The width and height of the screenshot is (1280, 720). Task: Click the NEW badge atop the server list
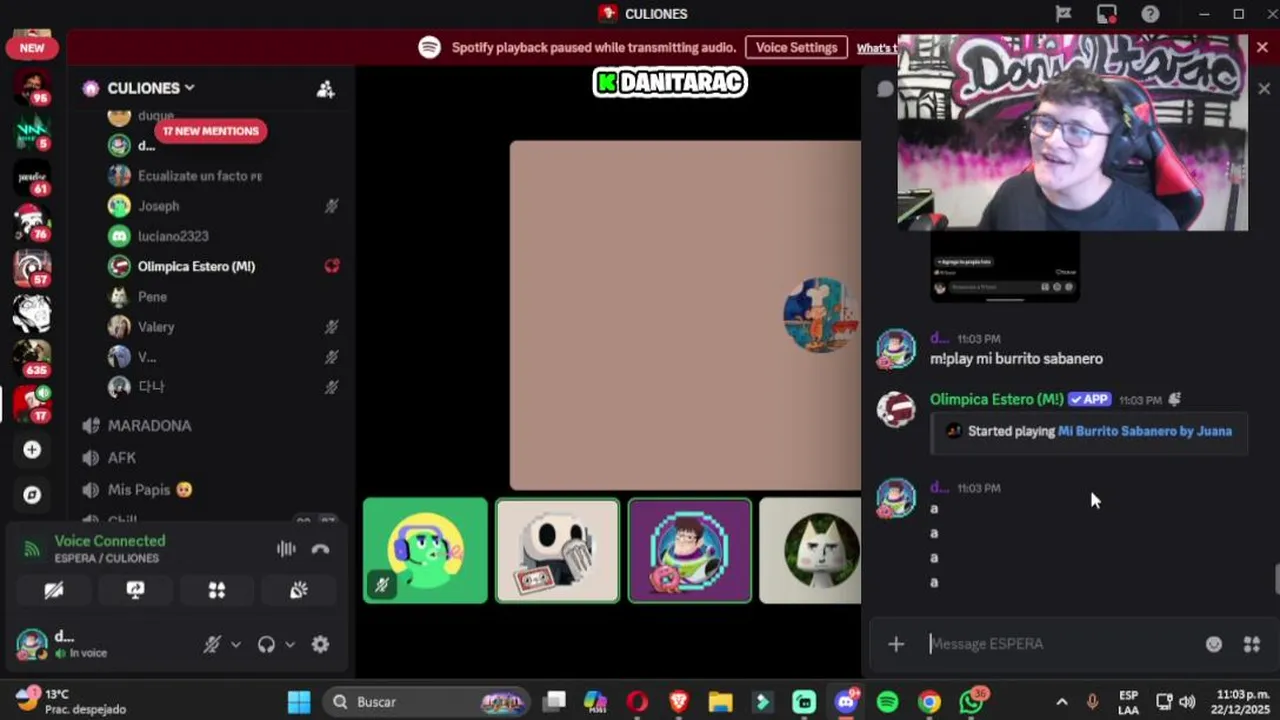point(32,47)
